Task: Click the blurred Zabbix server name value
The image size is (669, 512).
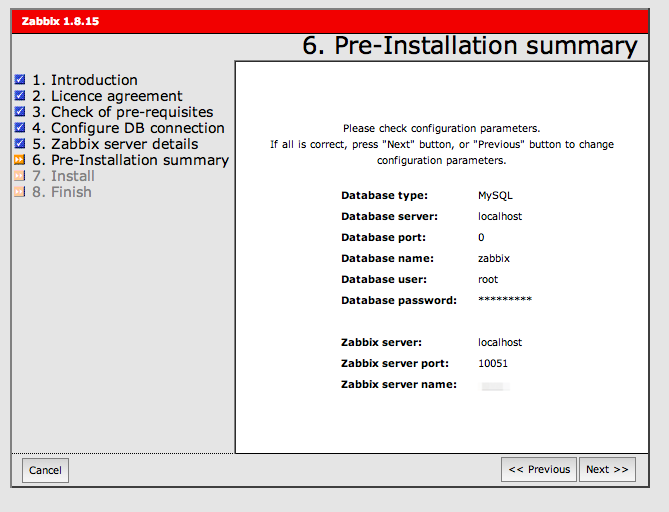Action: point(495,387)
